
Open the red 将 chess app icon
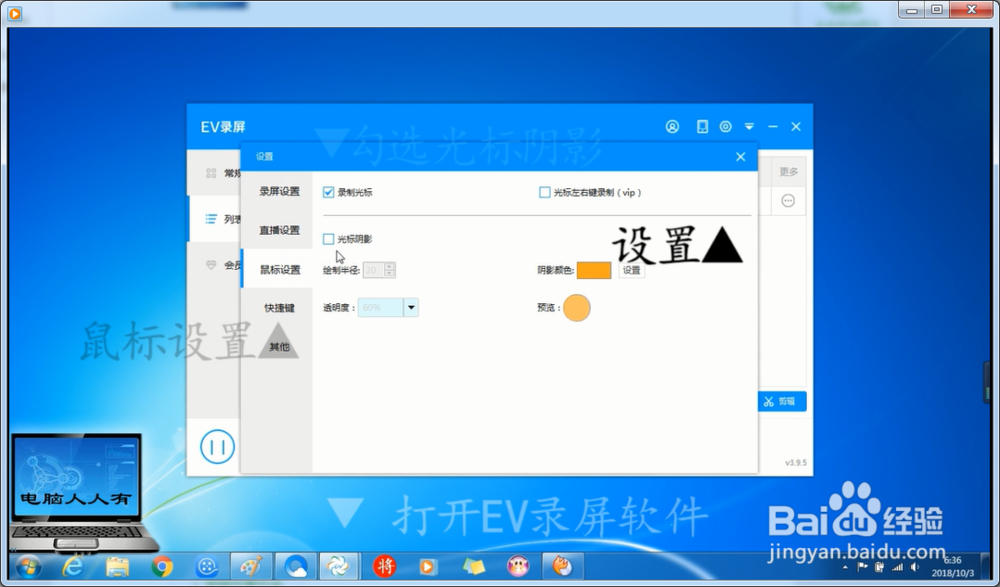tap(385, 567)
